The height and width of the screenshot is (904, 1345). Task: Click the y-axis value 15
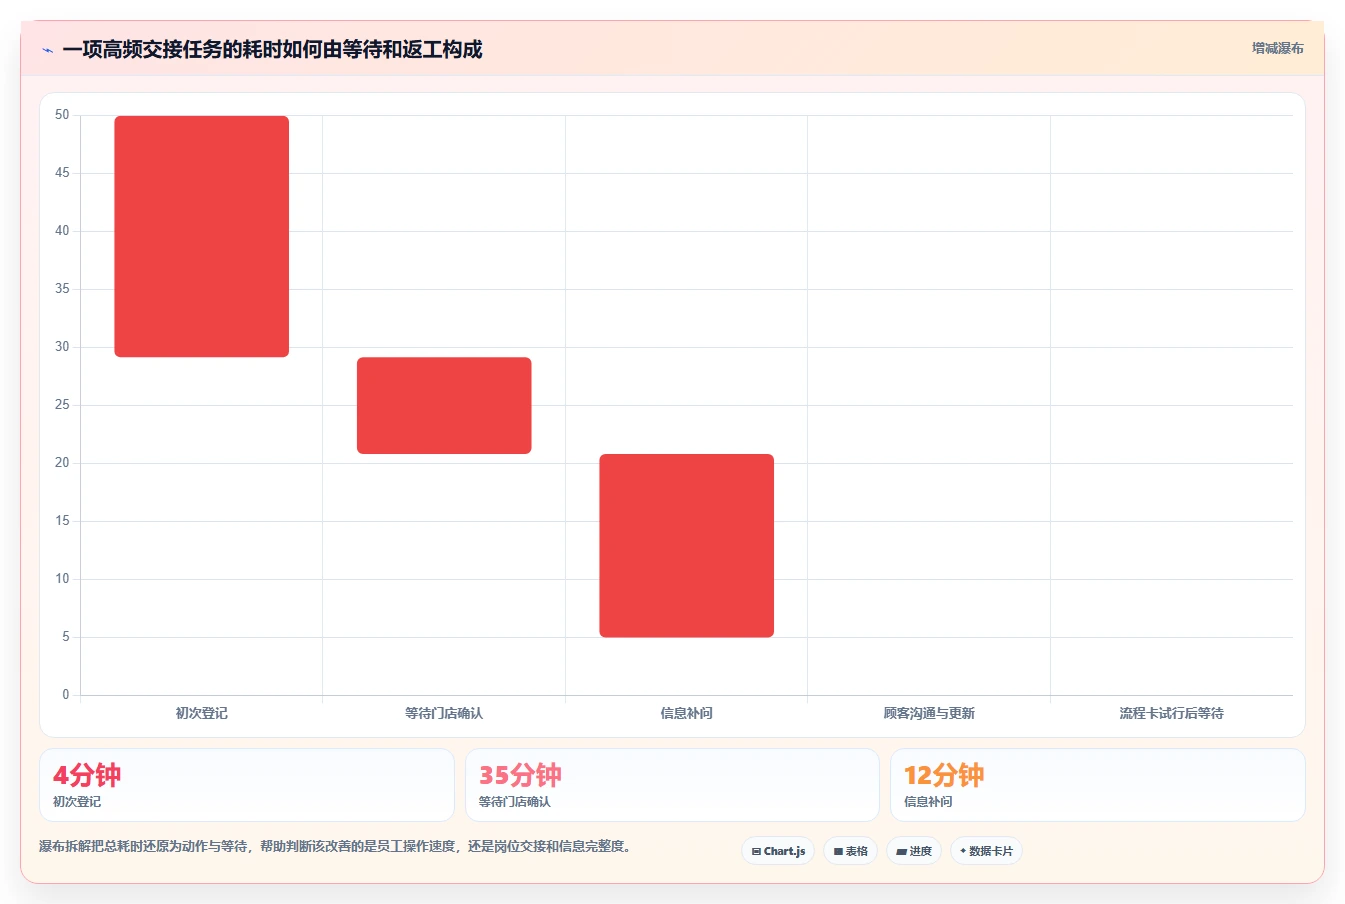pyautogui.click(x=62, y=521)
